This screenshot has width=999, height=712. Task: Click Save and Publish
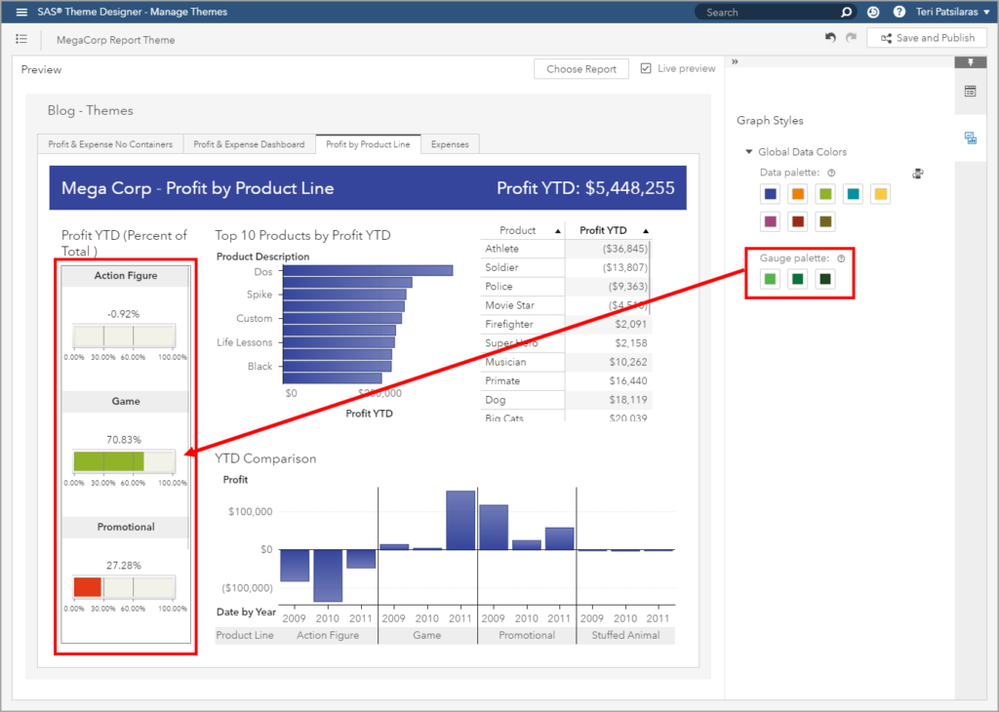(x=927, y=38)
